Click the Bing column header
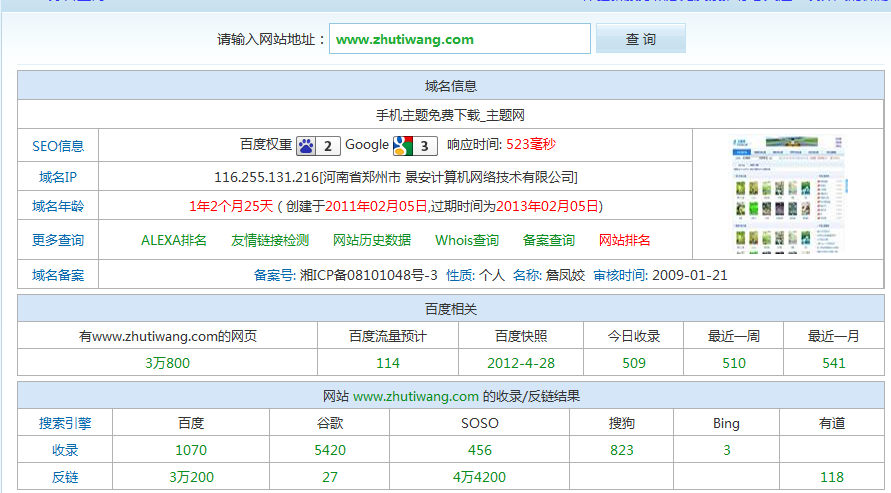 pyautogui.click(x=727, y=423)
